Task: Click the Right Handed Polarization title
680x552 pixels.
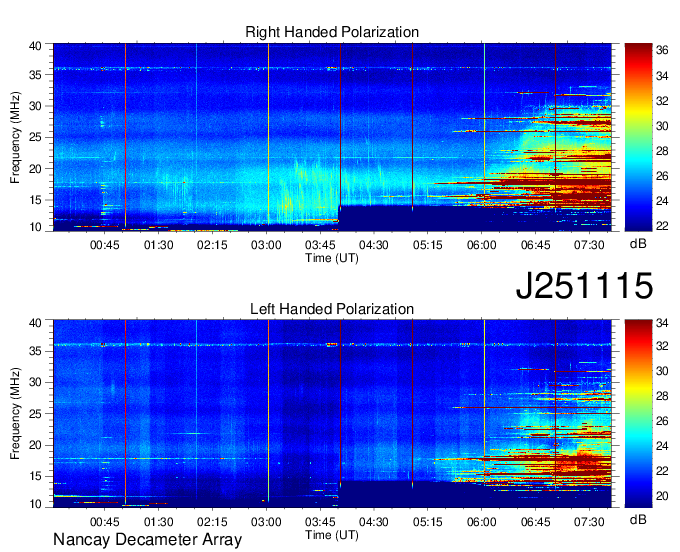Action: pos(332,33)
